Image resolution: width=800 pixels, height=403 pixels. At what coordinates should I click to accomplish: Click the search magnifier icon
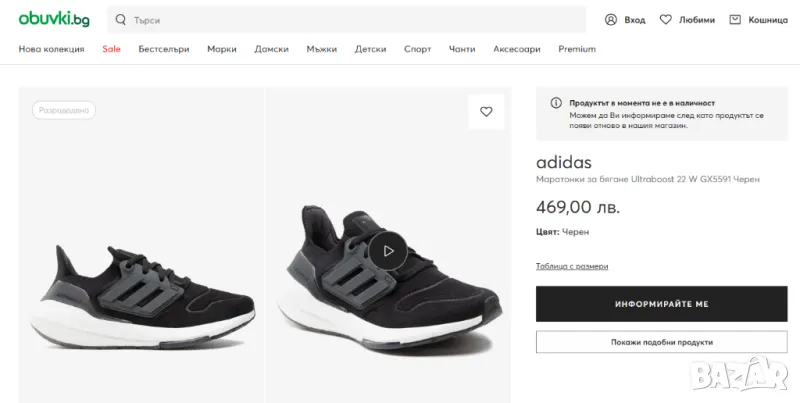point(121,20)
